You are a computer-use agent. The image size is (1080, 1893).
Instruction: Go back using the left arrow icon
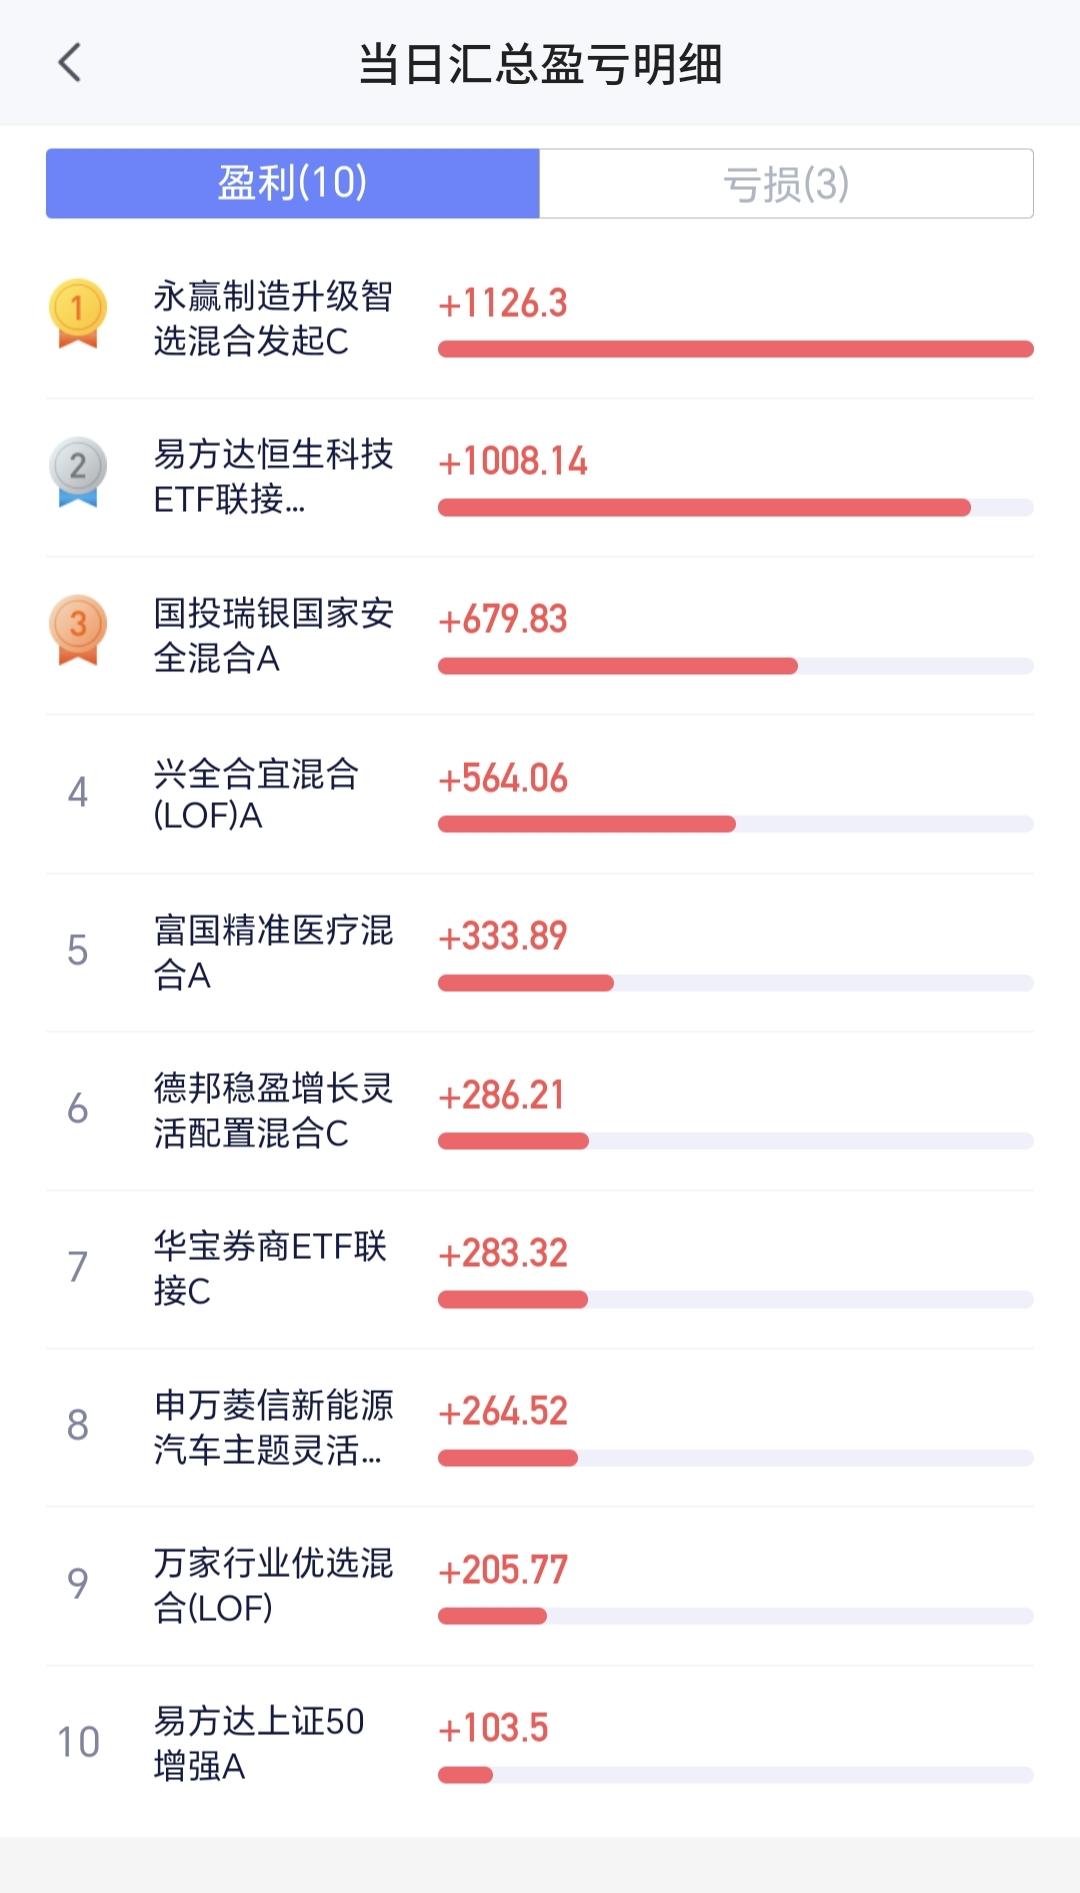69,63
